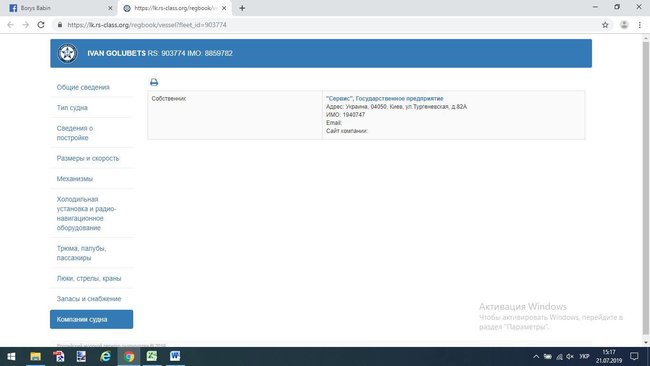Close the lk.rs-class.org regbook tab
This screenshot has height=366, width=650.
click(x=224, y=8)
